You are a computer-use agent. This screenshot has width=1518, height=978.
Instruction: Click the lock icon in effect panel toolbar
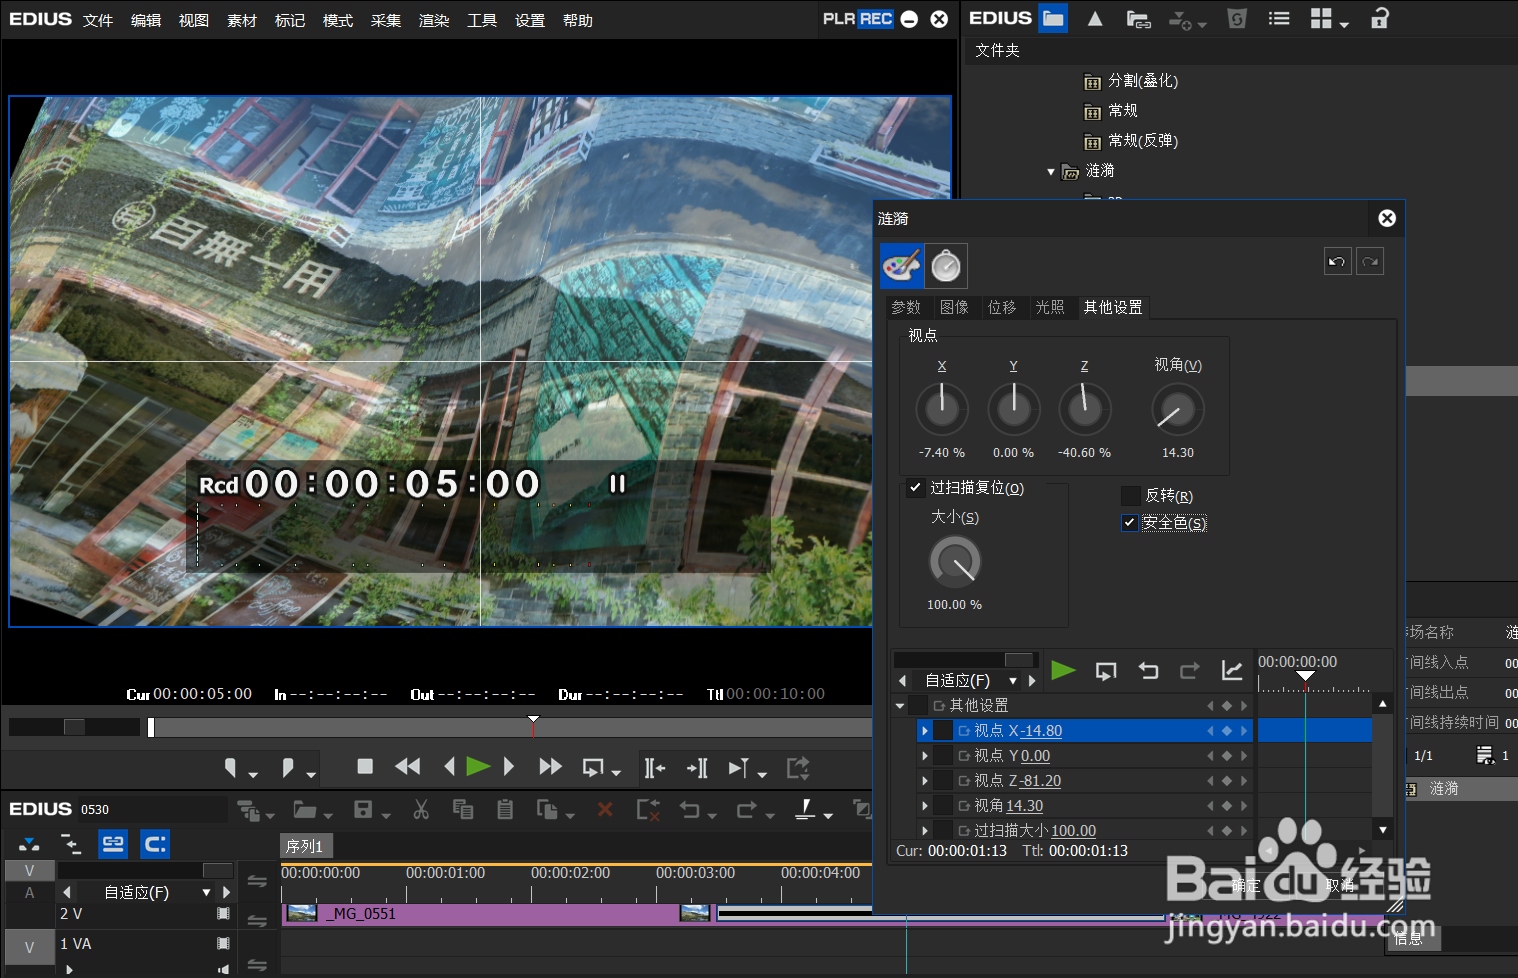1380,18
